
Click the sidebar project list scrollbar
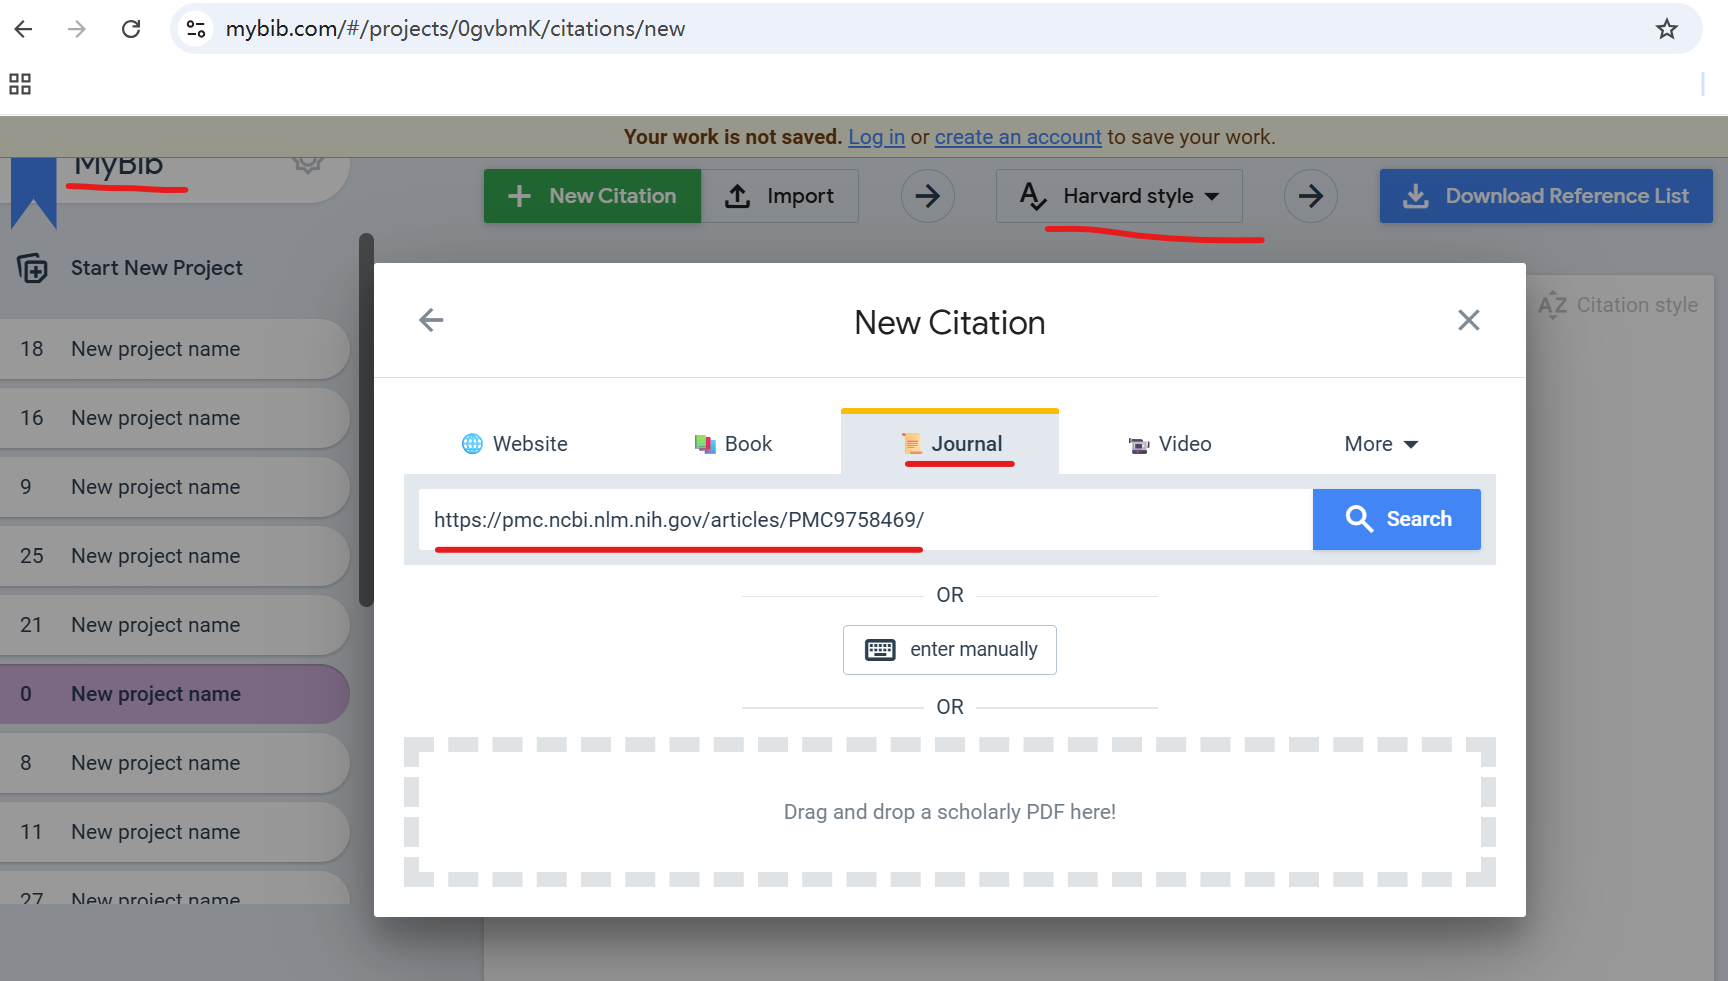click(366, 420)
